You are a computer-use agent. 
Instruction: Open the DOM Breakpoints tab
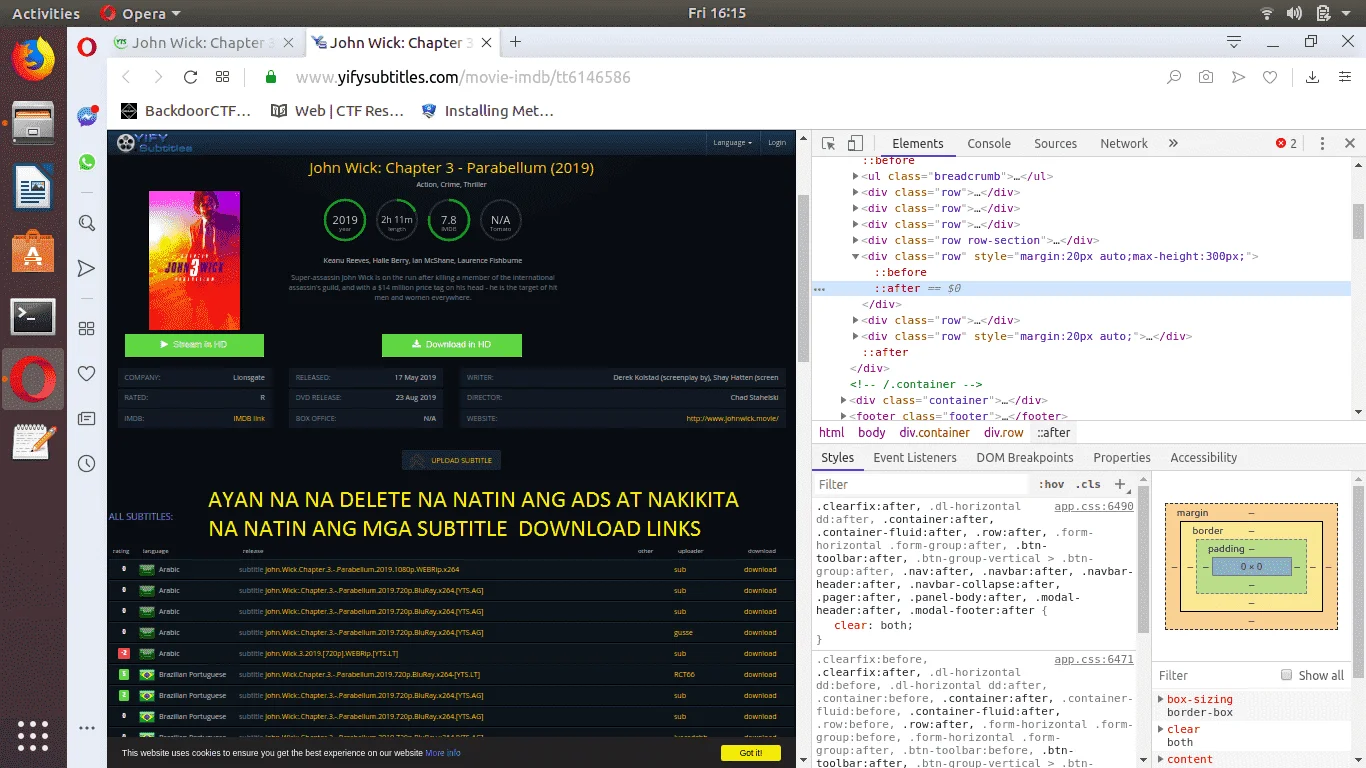(x=1025, y=457)
